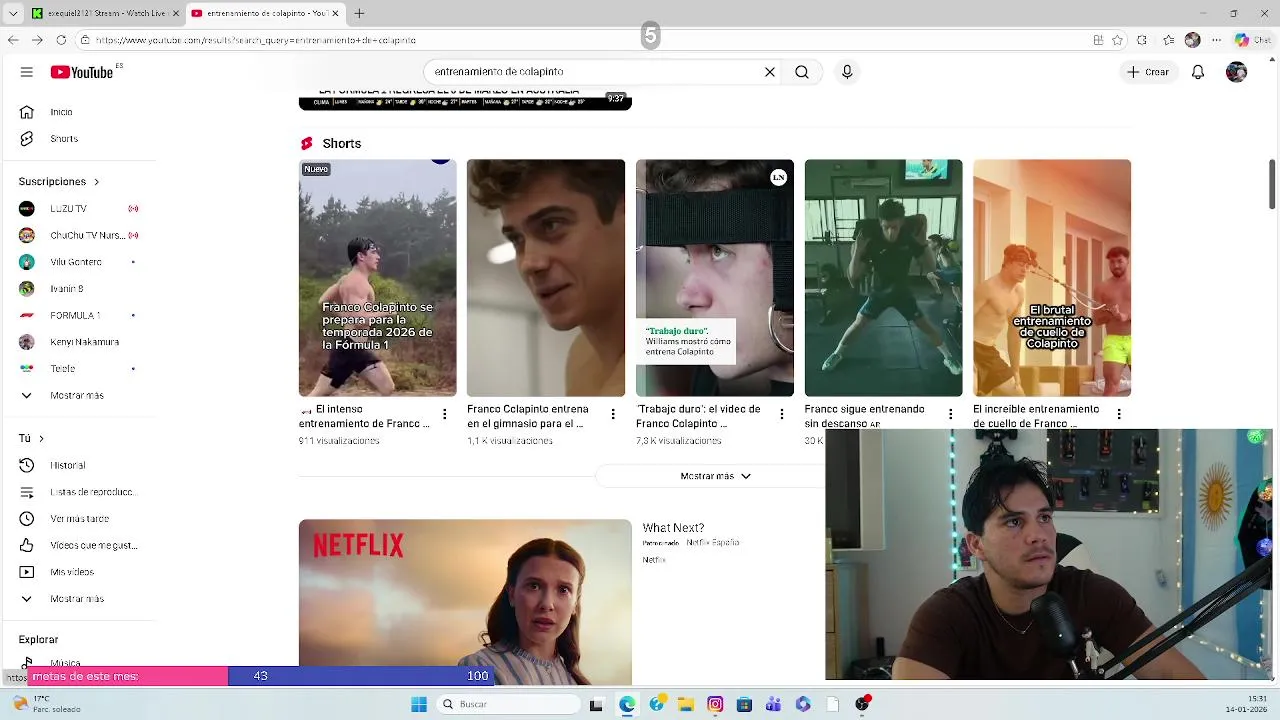
Task: Play 'Franco sigue entrenando sin descanso' short
Action: click(x=884, y=278)
